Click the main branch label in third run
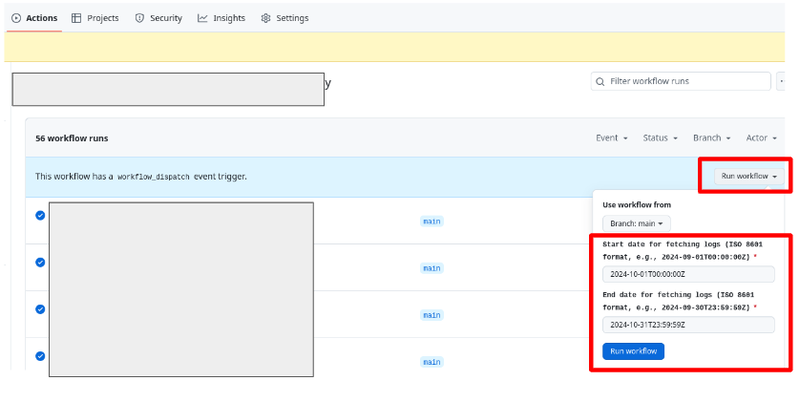800x402 pixels. click(432, 315)
